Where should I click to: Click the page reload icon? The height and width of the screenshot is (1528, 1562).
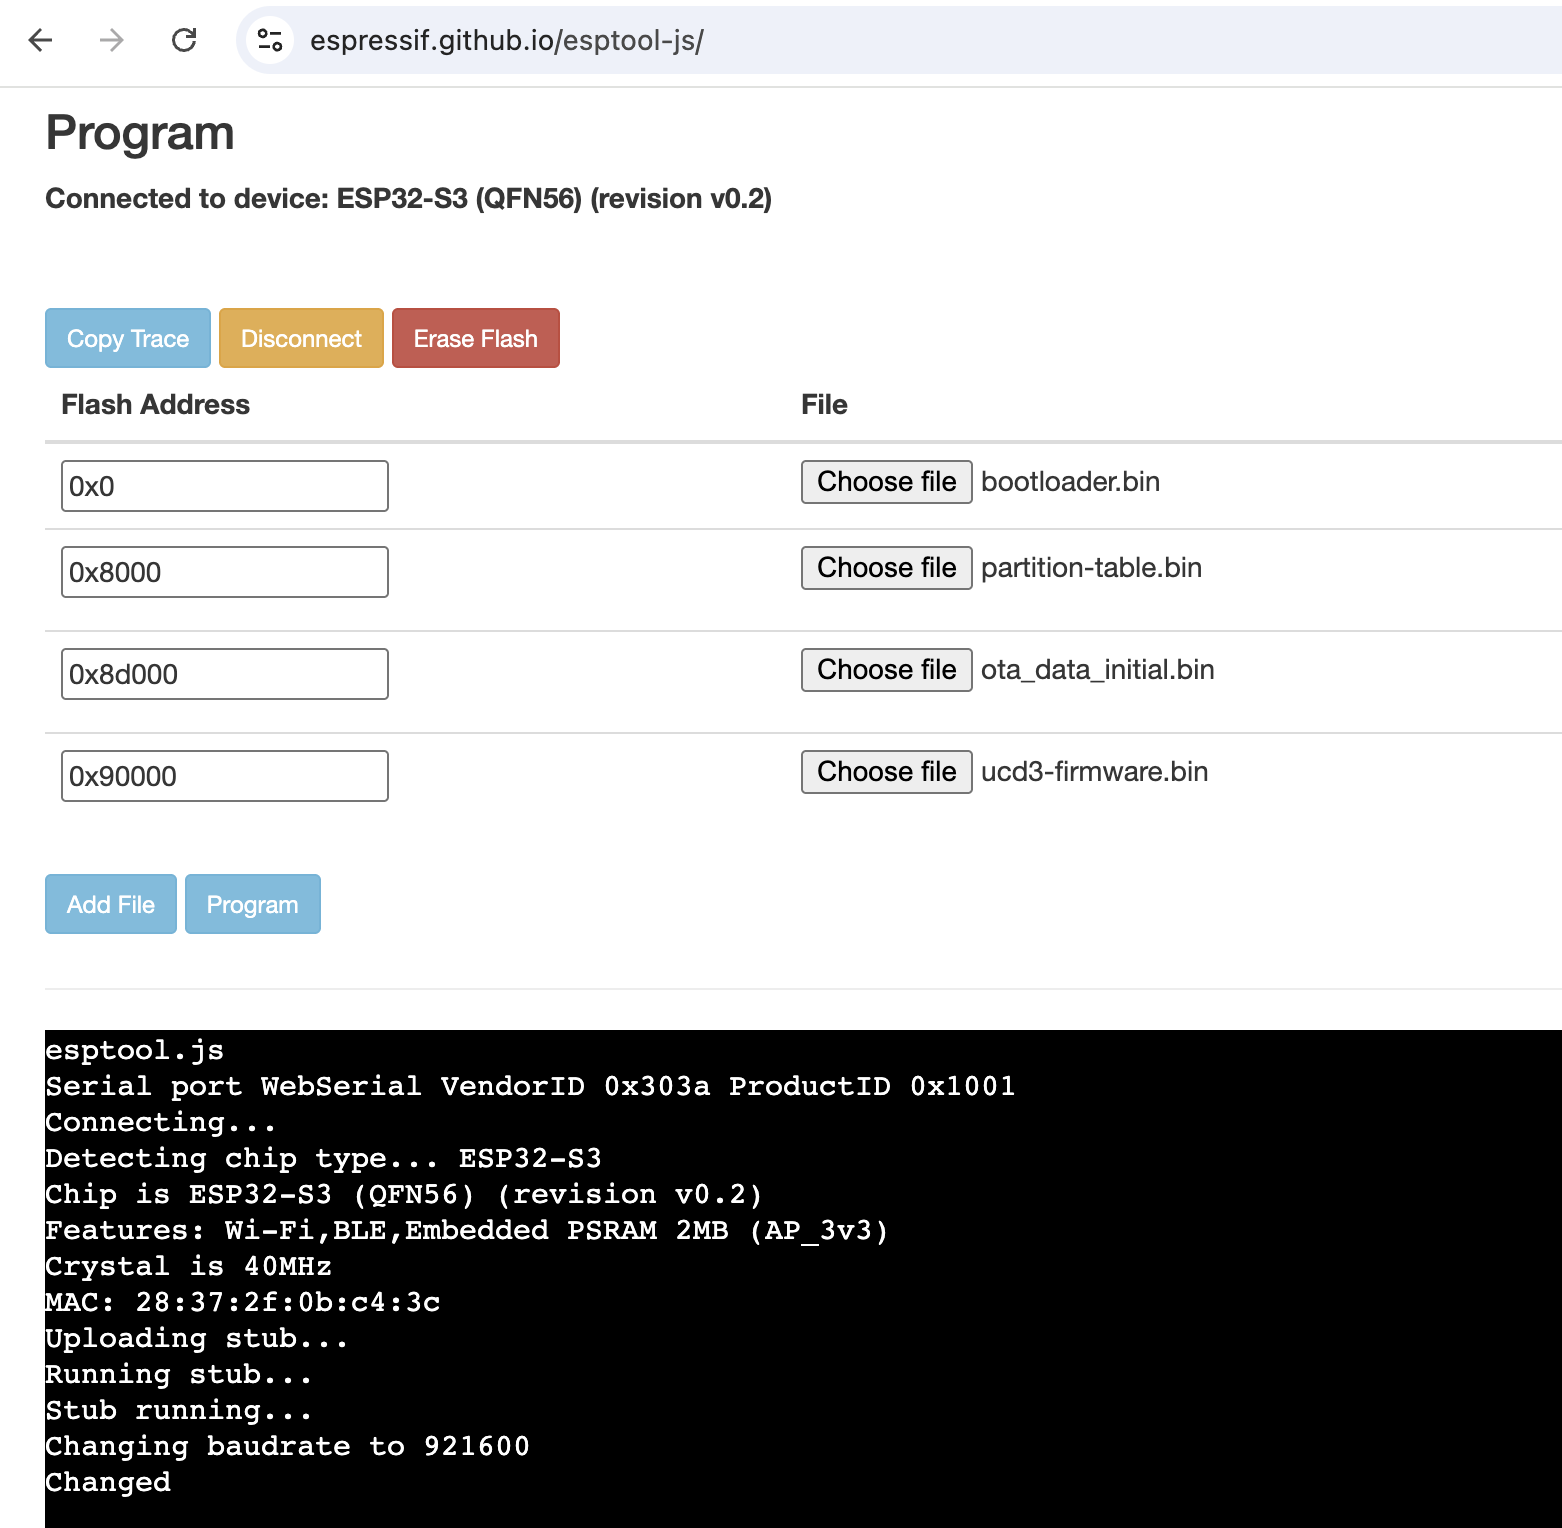184,41
